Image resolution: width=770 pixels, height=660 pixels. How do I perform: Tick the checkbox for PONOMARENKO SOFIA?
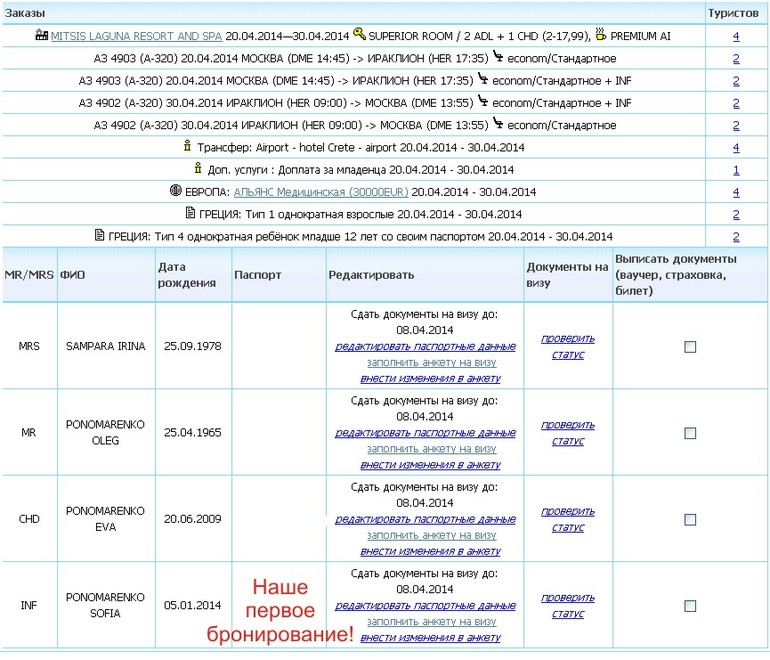tap(690, 606)
